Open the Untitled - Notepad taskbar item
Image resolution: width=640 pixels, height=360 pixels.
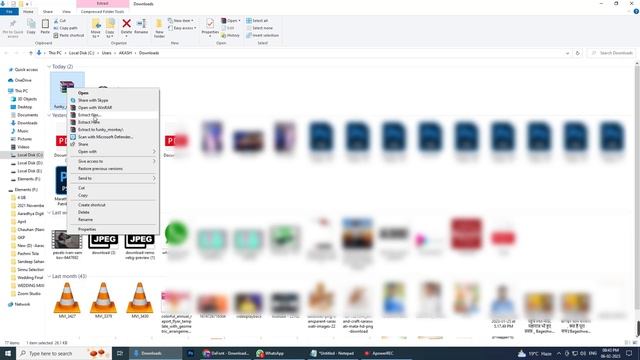click(333, 353)
